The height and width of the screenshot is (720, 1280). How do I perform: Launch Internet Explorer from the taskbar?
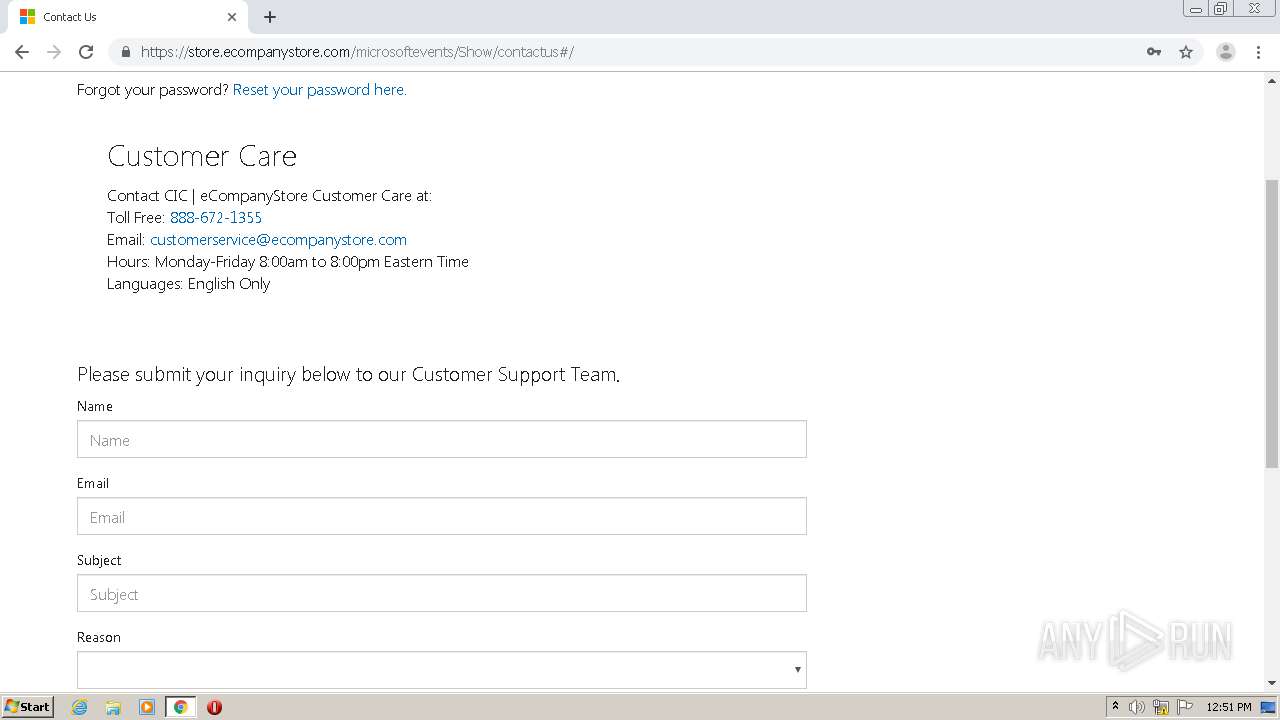(79, 707)
